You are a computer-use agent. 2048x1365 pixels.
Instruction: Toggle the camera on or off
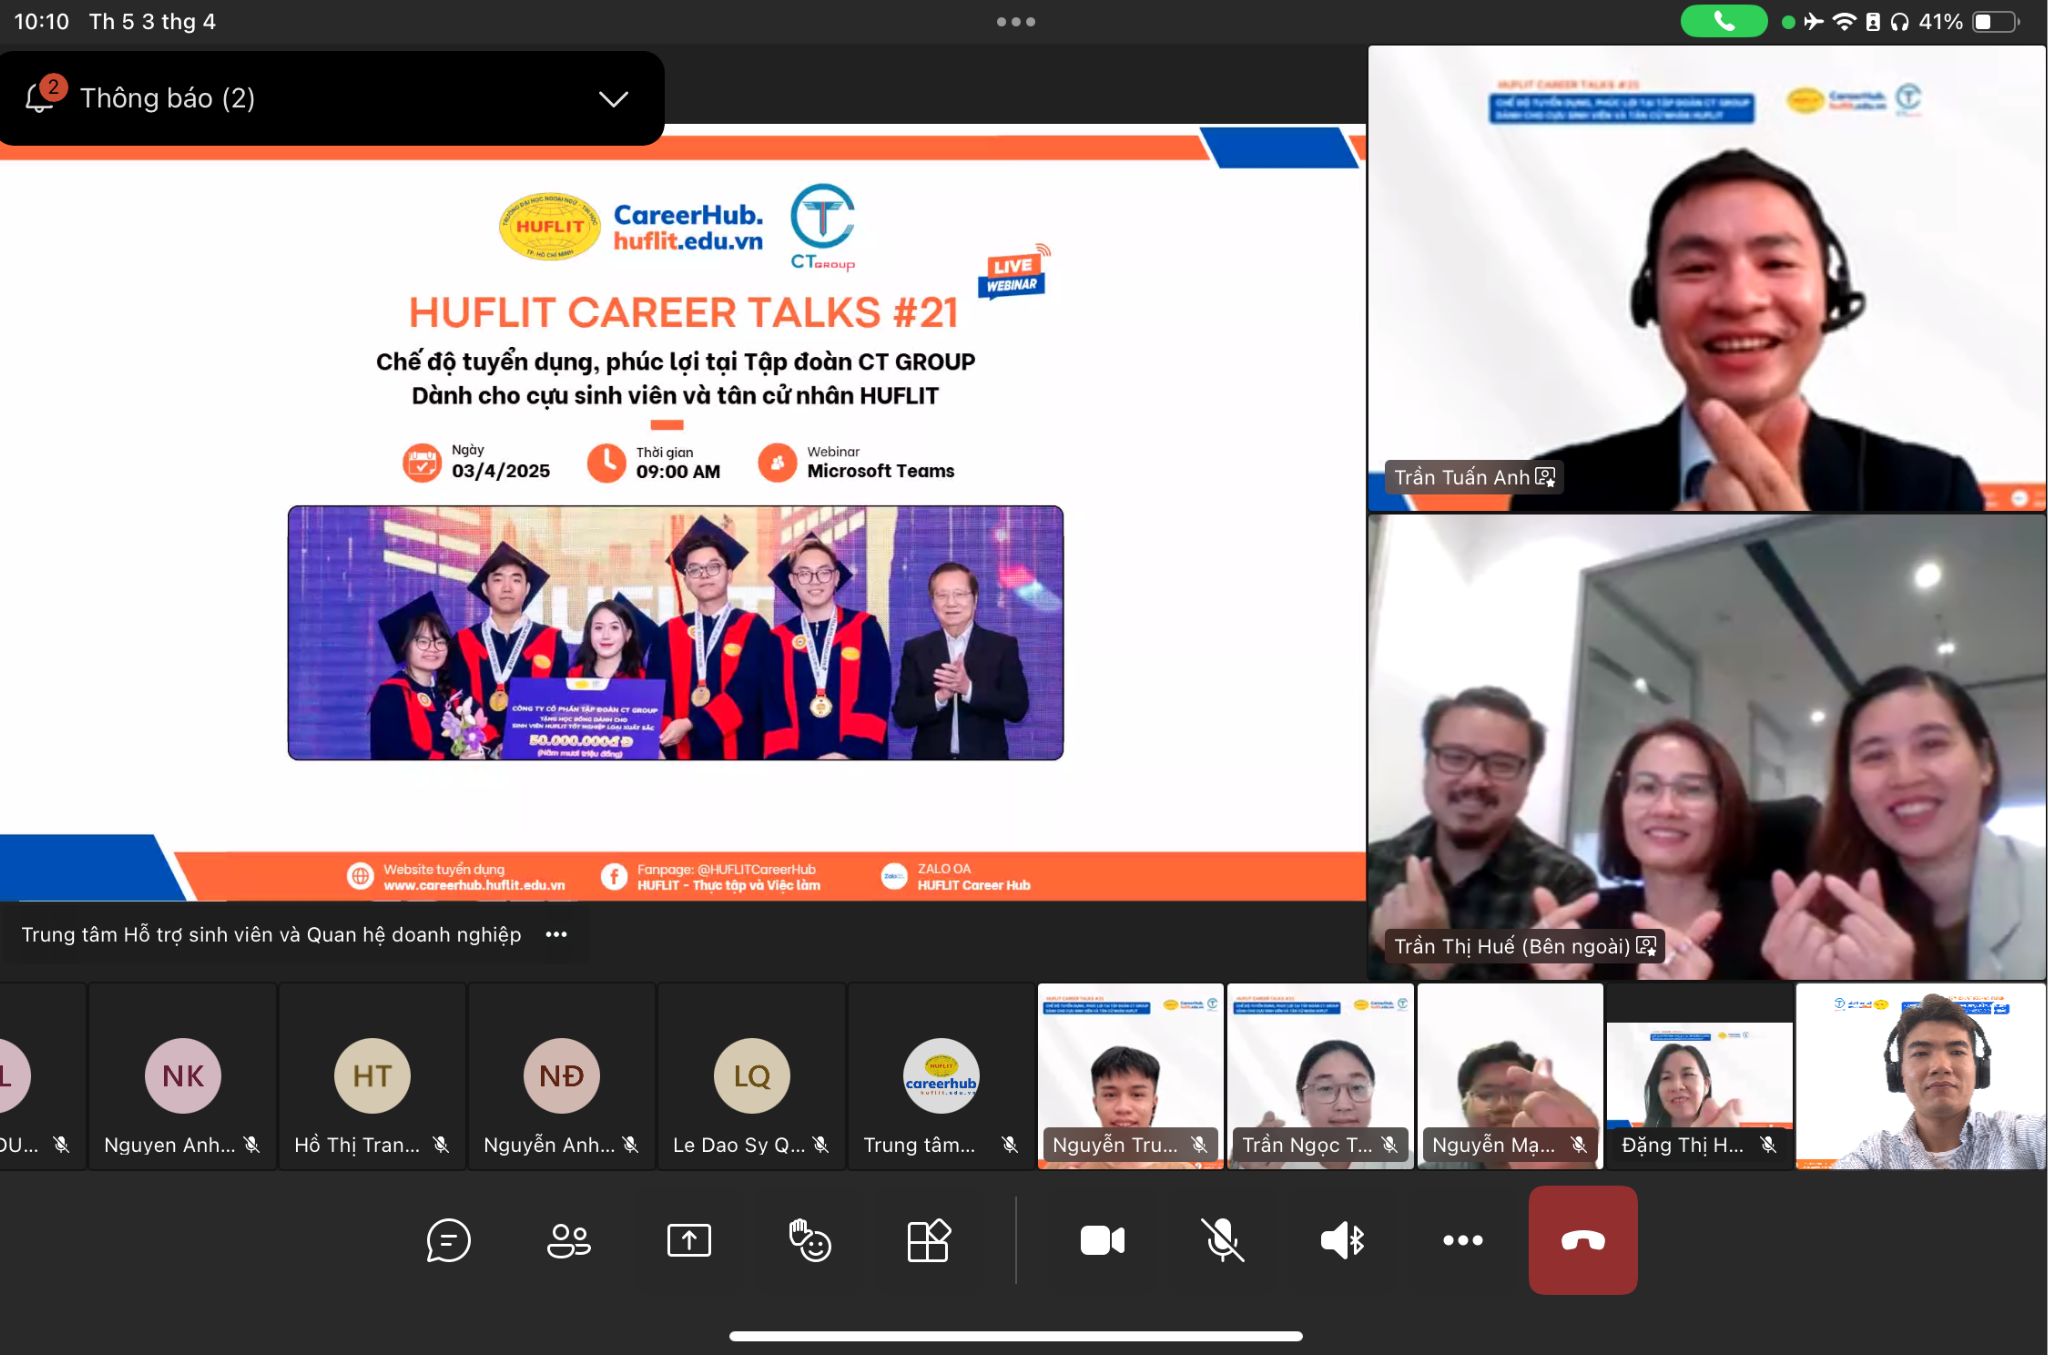click(x=1102, y=1241)
